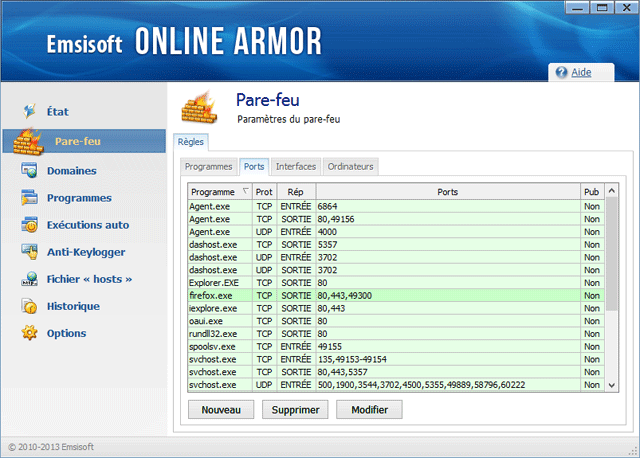Switch to the Interfaces tab

coord(296,167)
